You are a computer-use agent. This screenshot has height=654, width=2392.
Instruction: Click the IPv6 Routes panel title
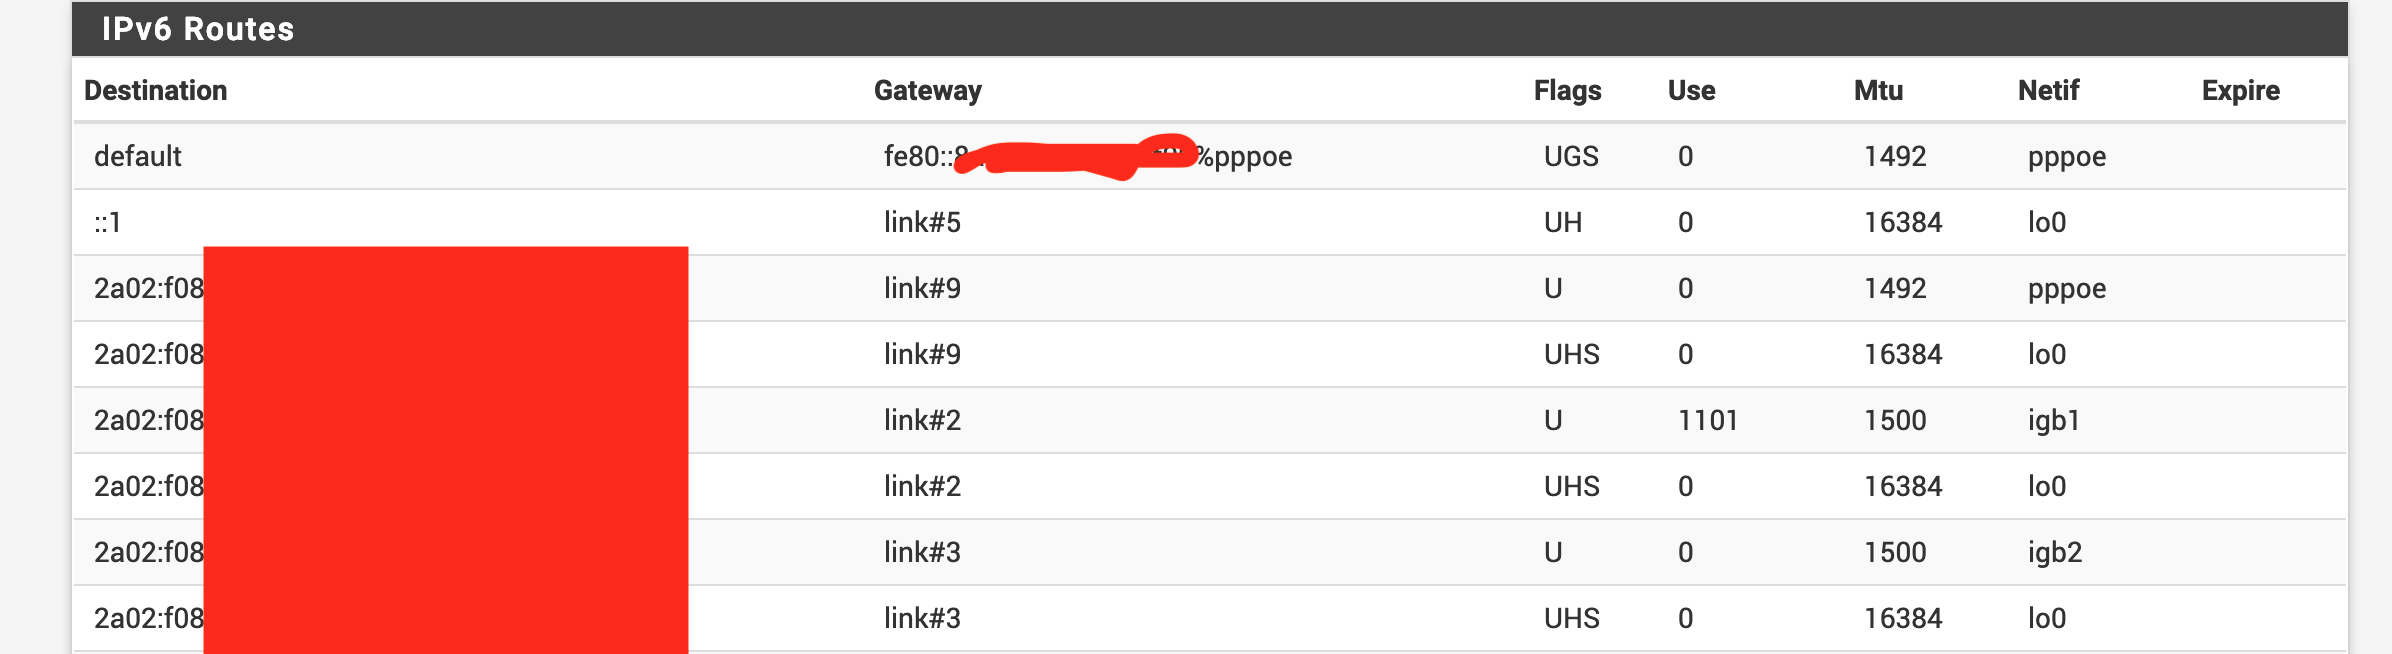[x=198, y=29]
